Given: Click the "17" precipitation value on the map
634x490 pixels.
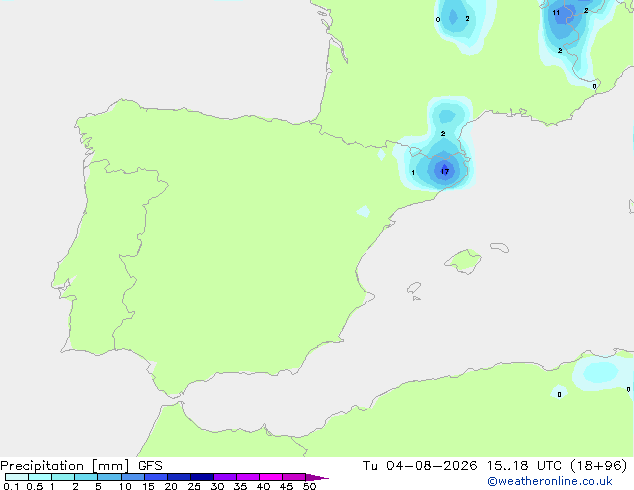Looking at the screenshot, I should (445, 171).
